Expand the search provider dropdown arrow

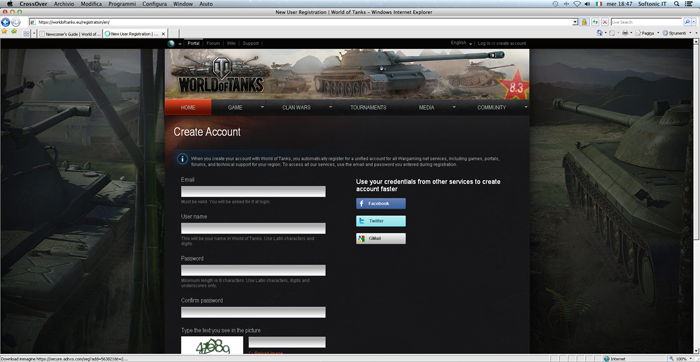coord(695,22)
